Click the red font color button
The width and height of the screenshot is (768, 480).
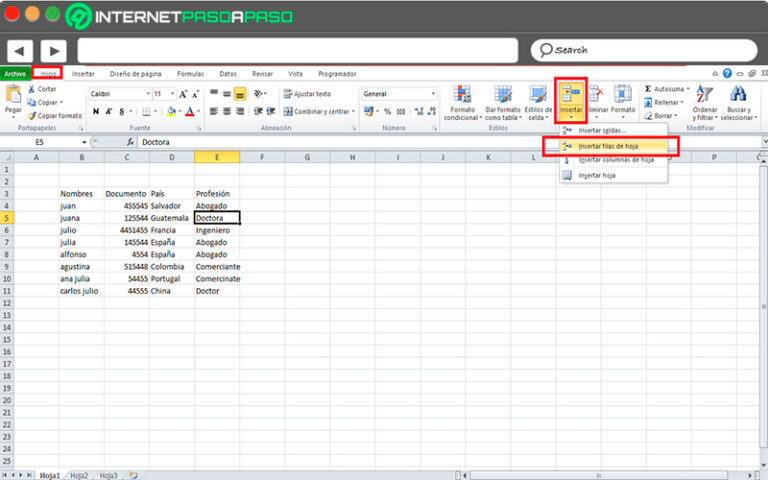(190, 112)
